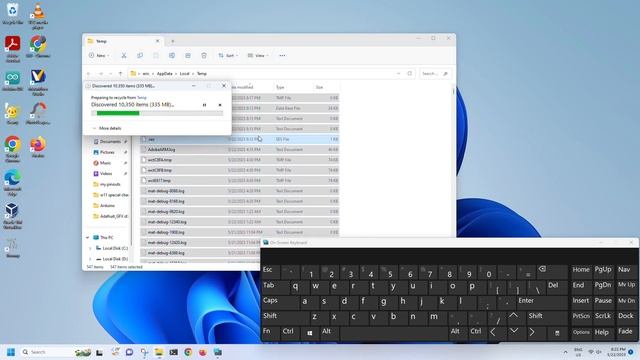The image size is (640, 360).
Task: Refresh the Temp folder view
Action: (409, 73)
